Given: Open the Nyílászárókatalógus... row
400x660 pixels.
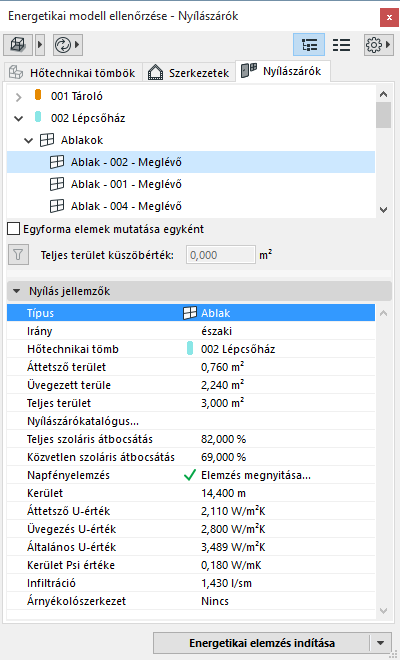Looking at the screenshot, I should pos(191,421).
